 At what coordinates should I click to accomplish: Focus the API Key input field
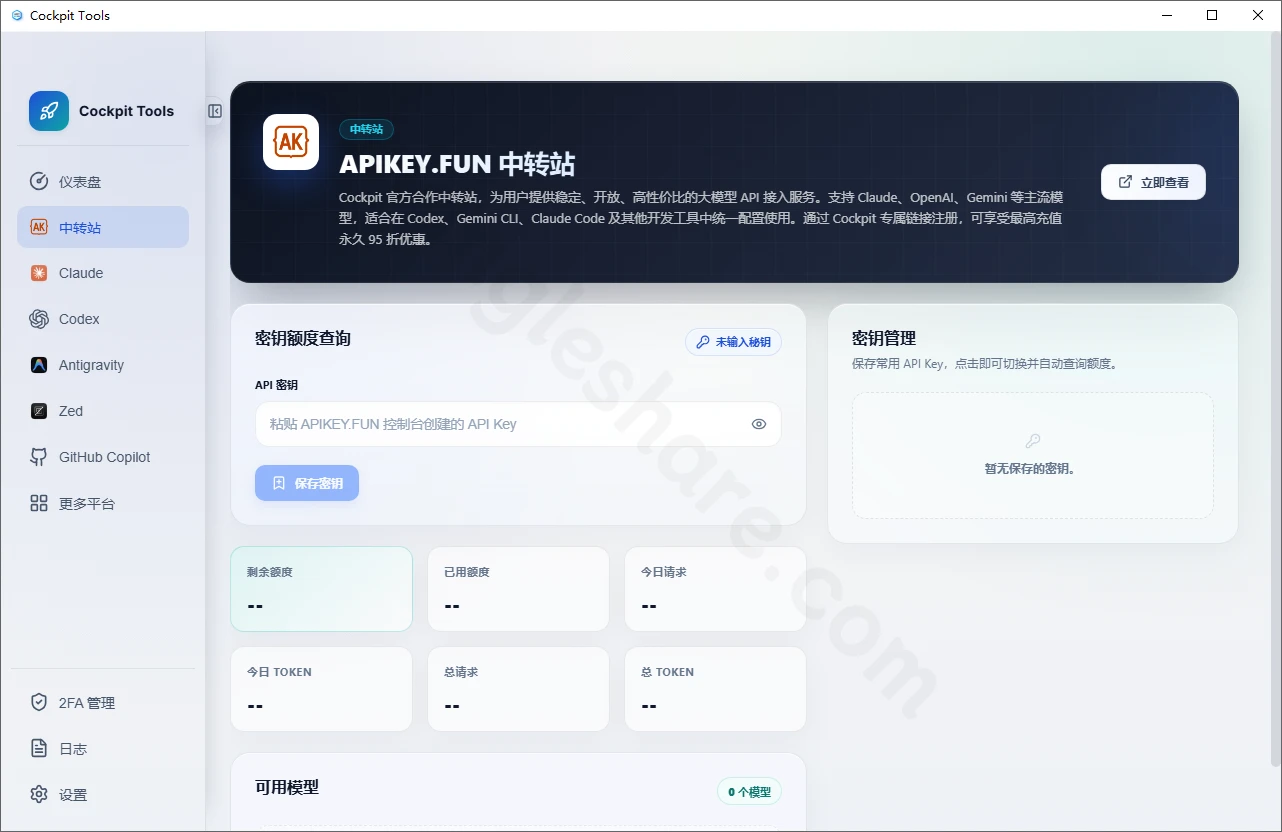pyautogui.click(x=518, y=424)
